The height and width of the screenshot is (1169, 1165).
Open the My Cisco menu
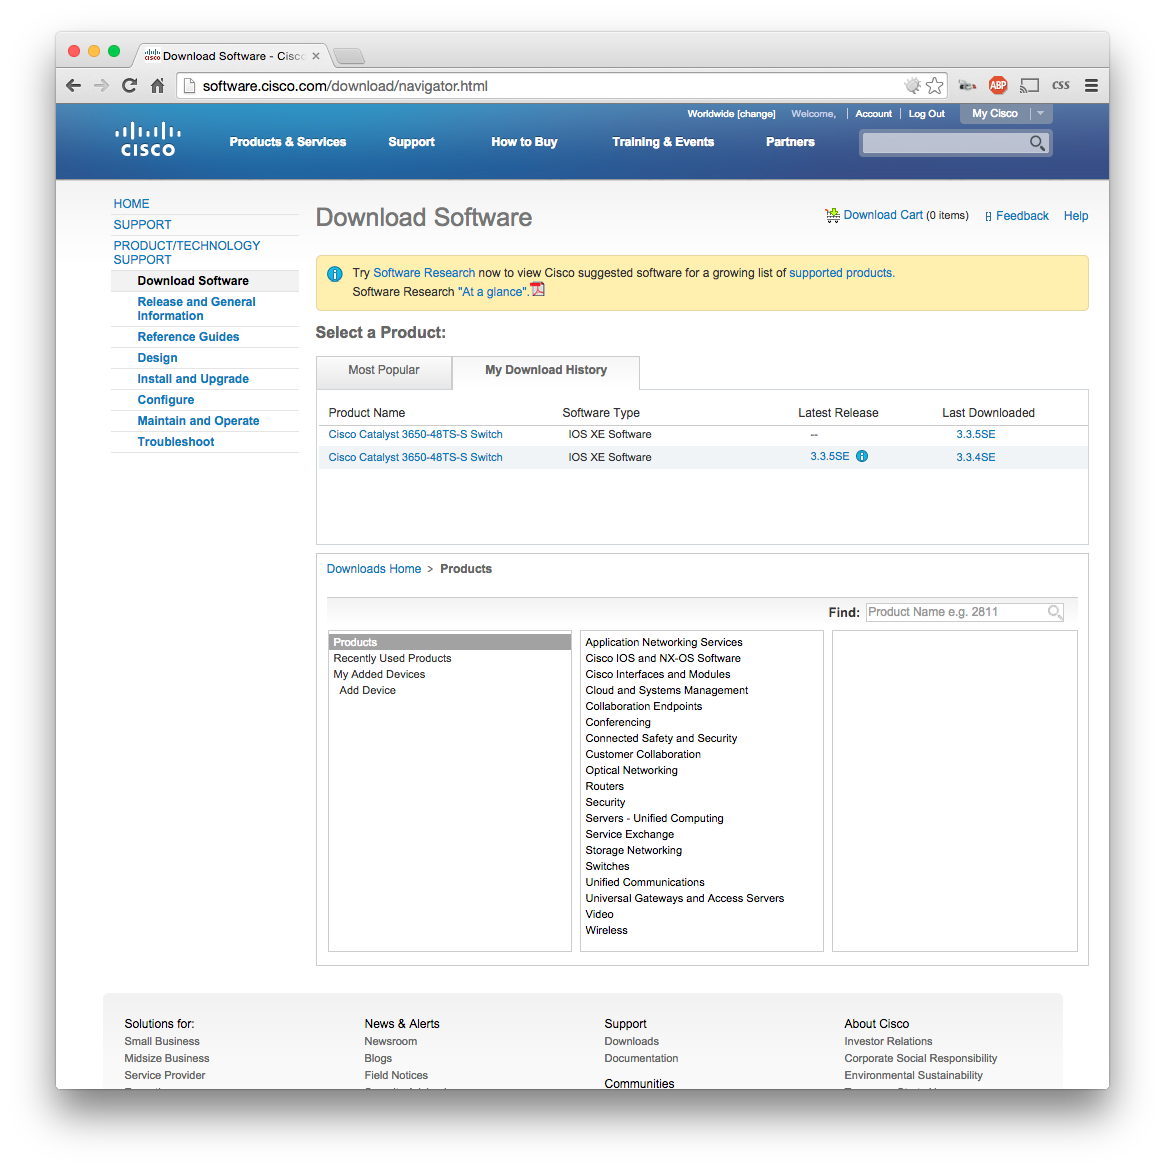[x=994, y=113]
